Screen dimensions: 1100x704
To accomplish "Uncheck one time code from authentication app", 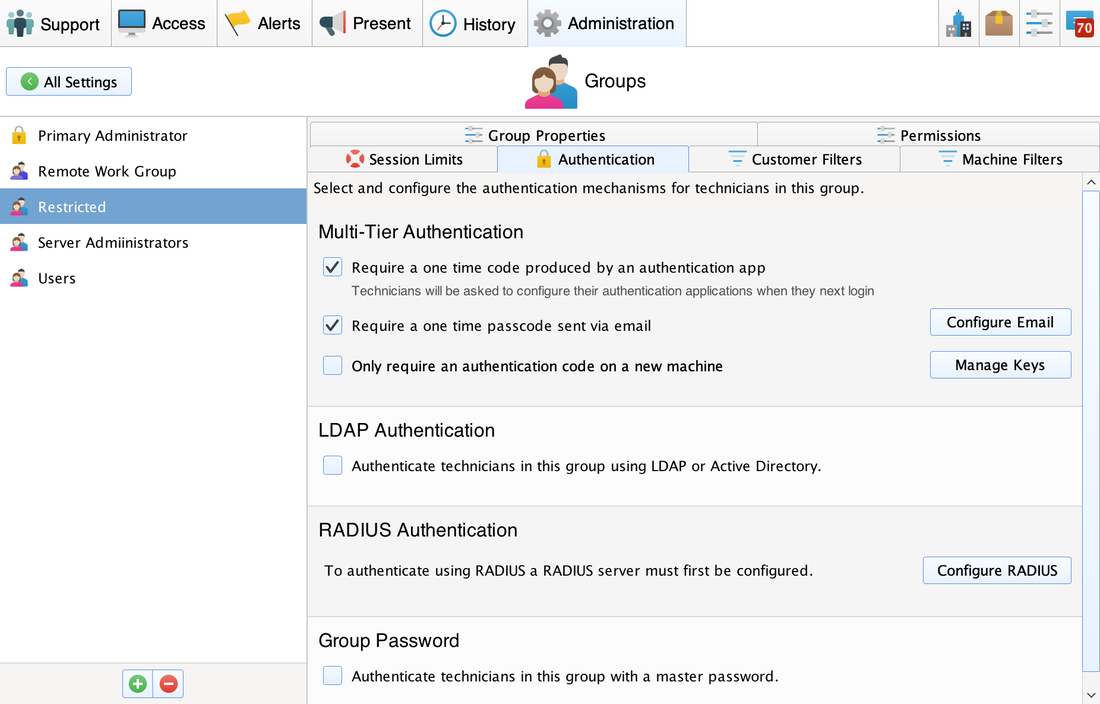I will pos(333,267).
